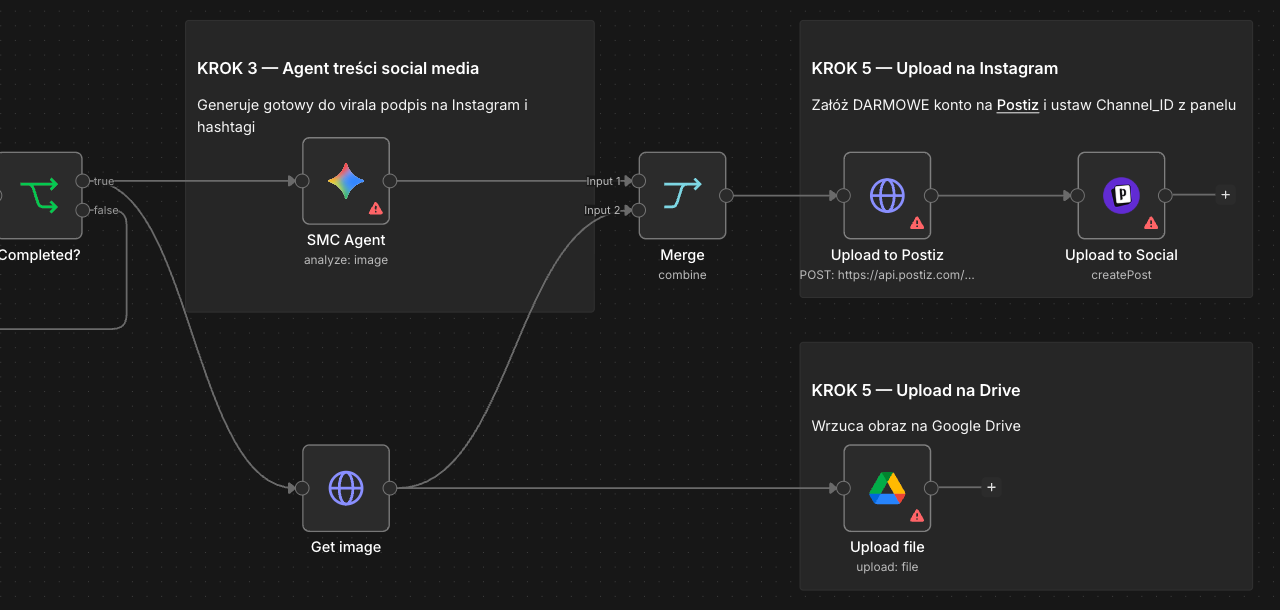Image resolution: width=1280 pixels, height=610 pixels.
Task: Select KROK 3 sticky note heading
Action: (x=338, y=68)
